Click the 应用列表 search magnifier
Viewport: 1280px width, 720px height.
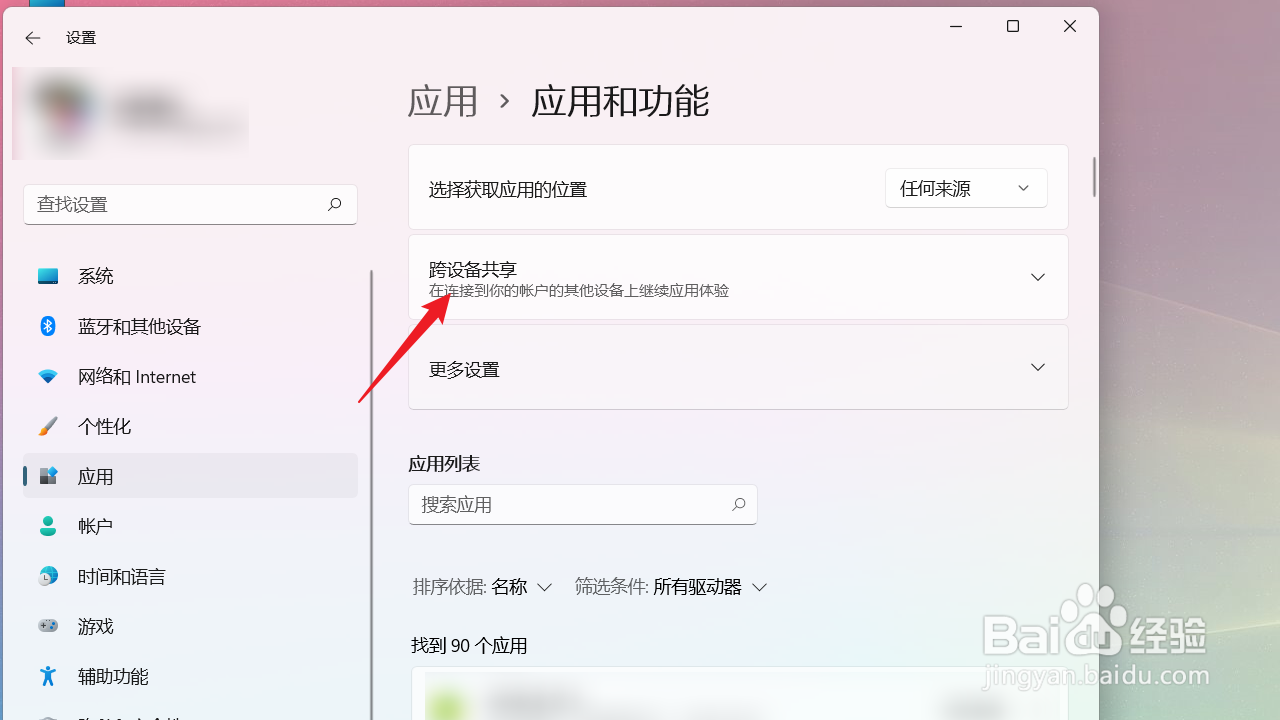point(738,504)
